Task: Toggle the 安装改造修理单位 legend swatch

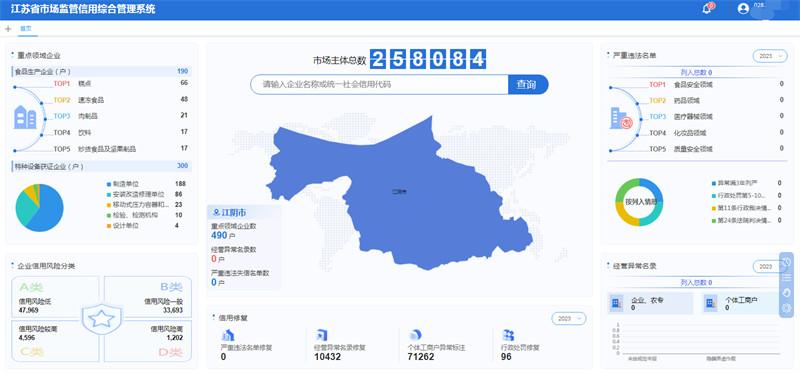Action: [109, 194]
